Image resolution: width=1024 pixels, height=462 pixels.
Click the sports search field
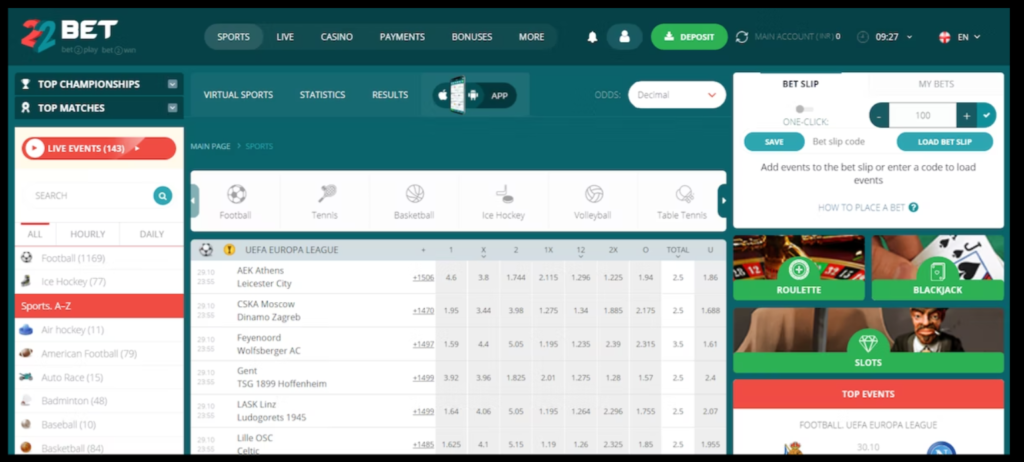pyautogui.click(x=91, y=195)
